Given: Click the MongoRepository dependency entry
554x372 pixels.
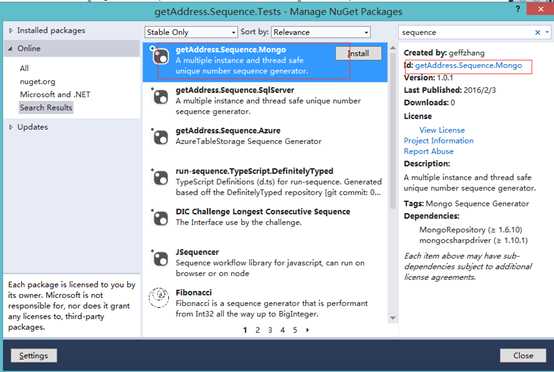Looking at the screenshot, I should (471, 230).
